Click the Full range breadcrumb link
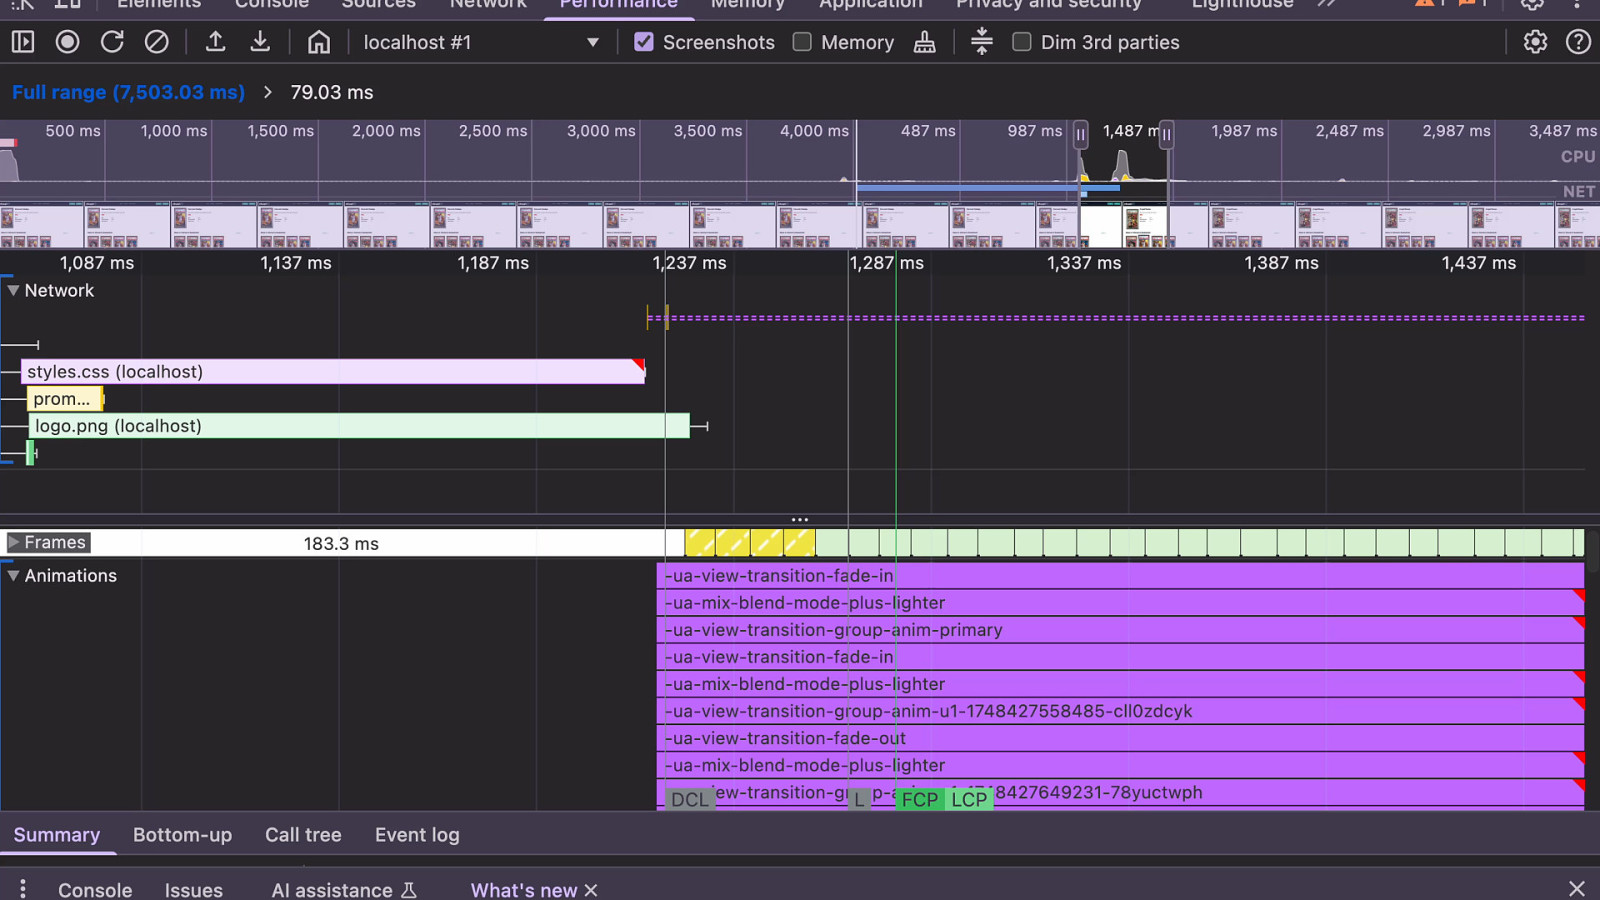Image resolution: width=1600 pixels, height=900 pixels. [x=128, y=92]
